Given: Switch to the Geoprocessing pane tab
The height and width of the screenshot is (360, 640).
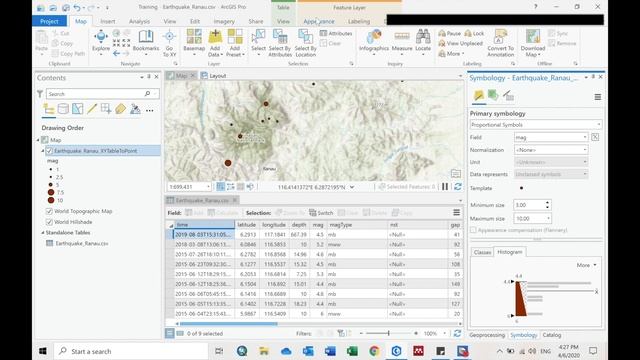Looking at the screenshot, I should (x=487, y=335).
